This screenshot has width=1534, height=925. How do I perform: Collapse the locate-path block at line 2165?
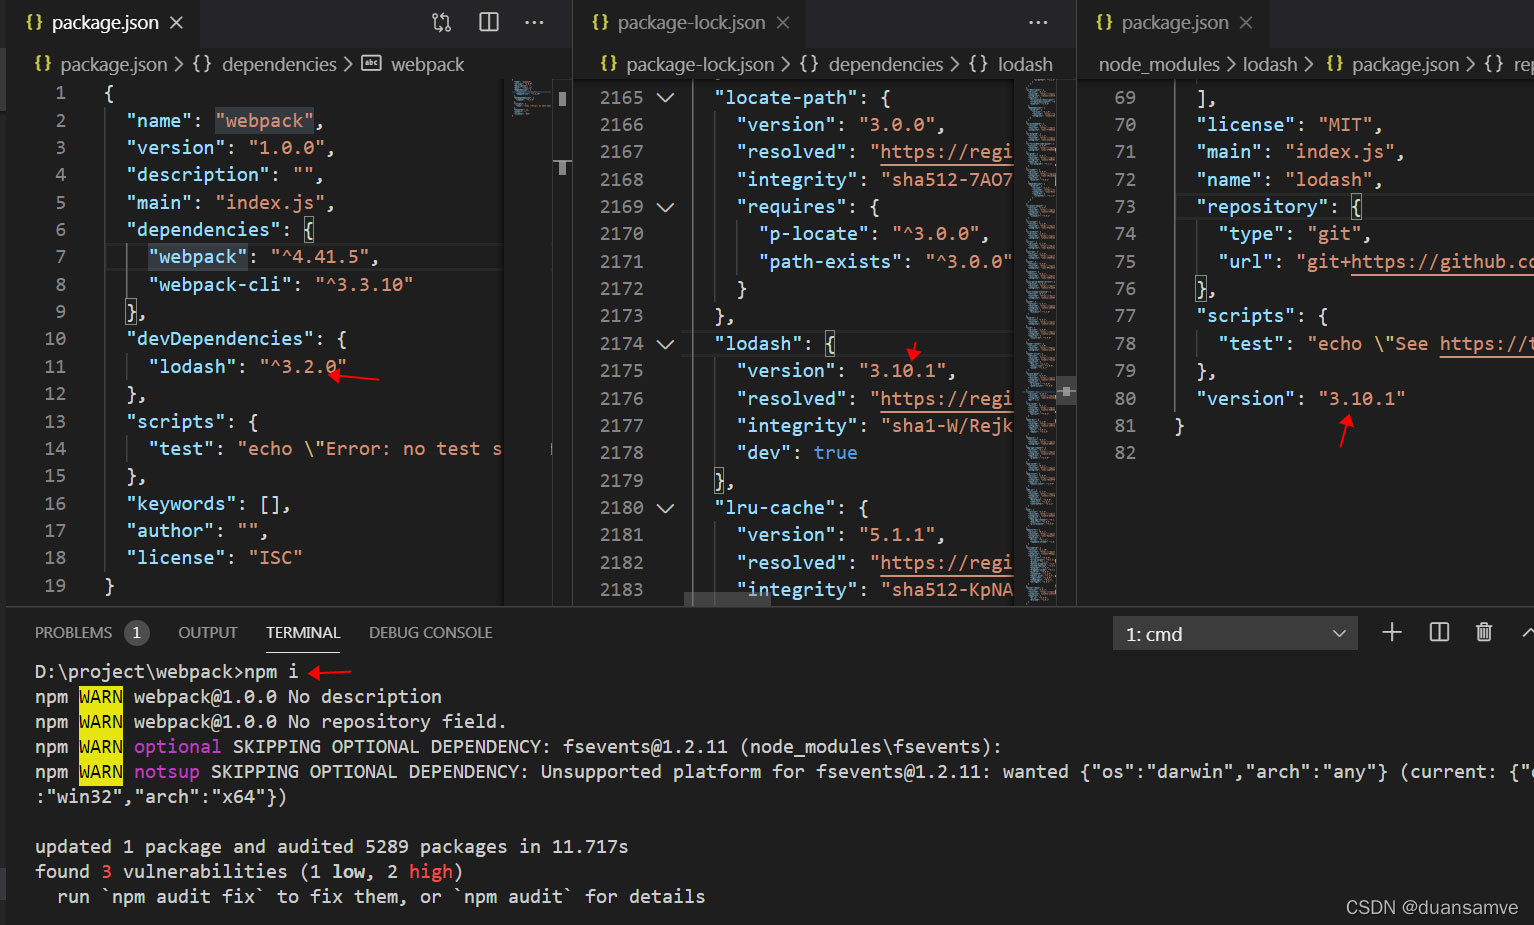[x=665, y=98]
